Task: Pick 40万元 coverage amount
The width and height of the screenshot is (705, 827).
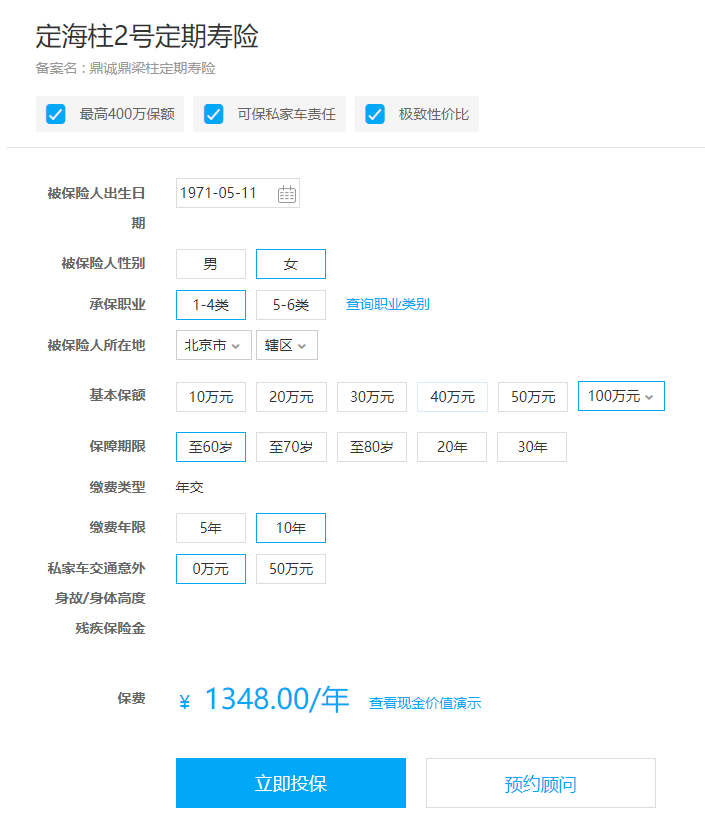Action: [452, 397]
